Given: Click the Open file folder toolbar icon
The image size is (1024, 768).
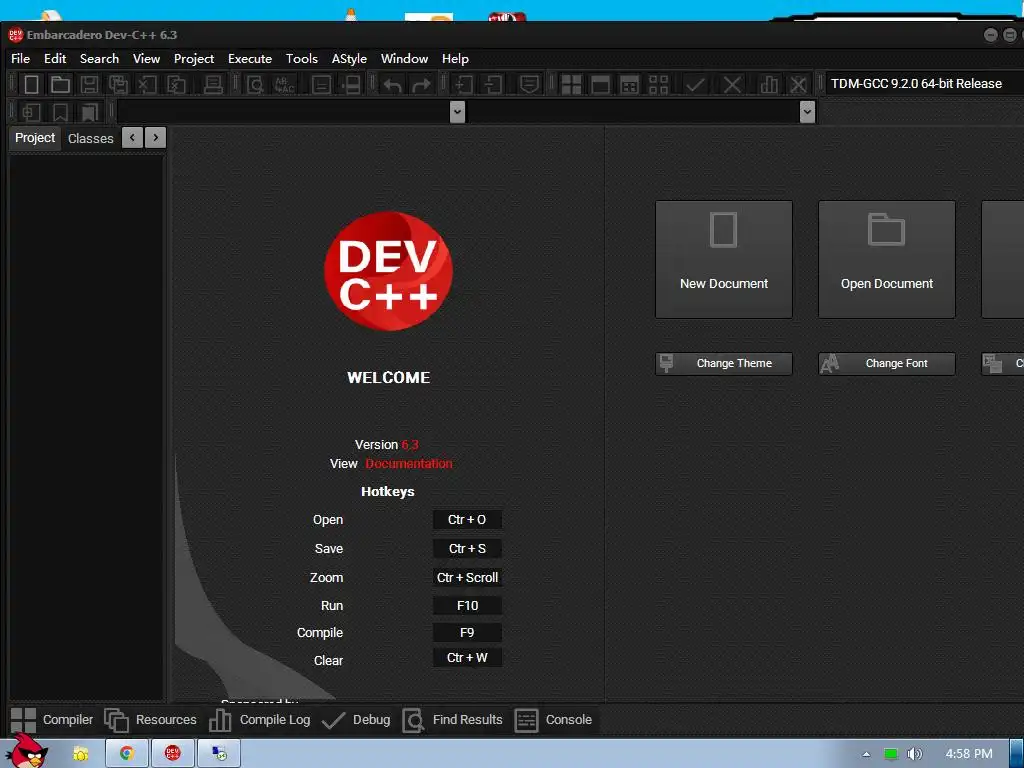Looking at the screenshot, I should (x=60, y=84).
